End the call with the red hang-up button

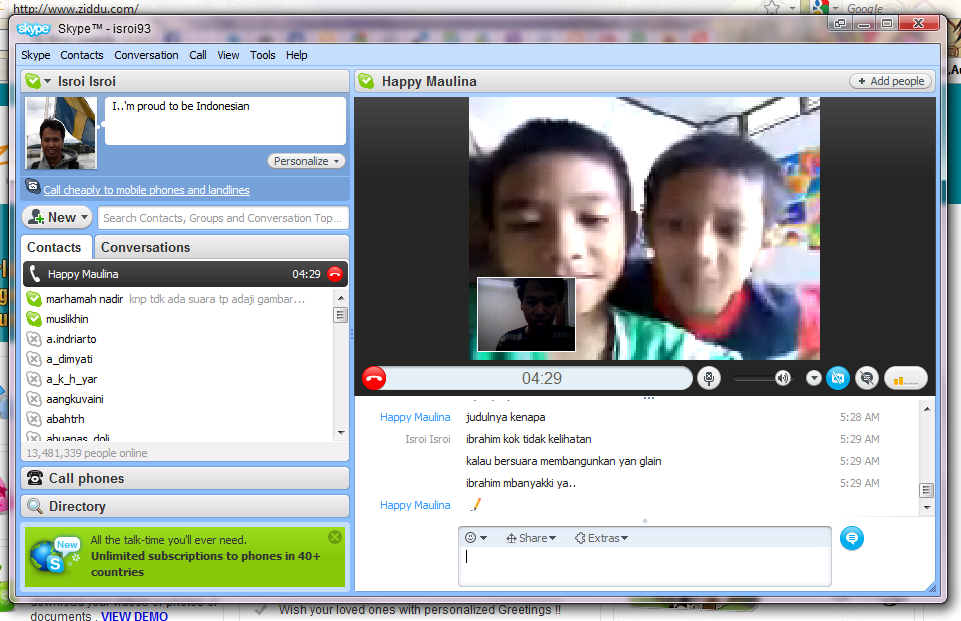pyautogui.click(x=374, y=378)
